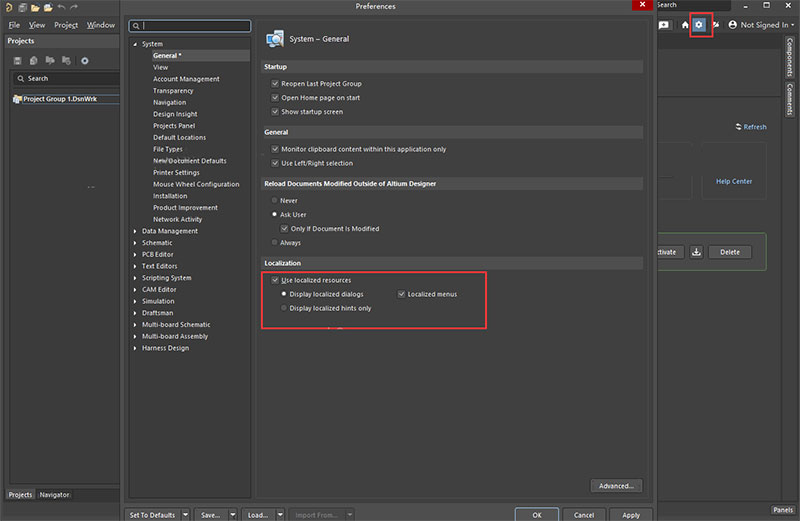
Task: Click the notifications icon next to gear
Action: (x=716, y=24)
